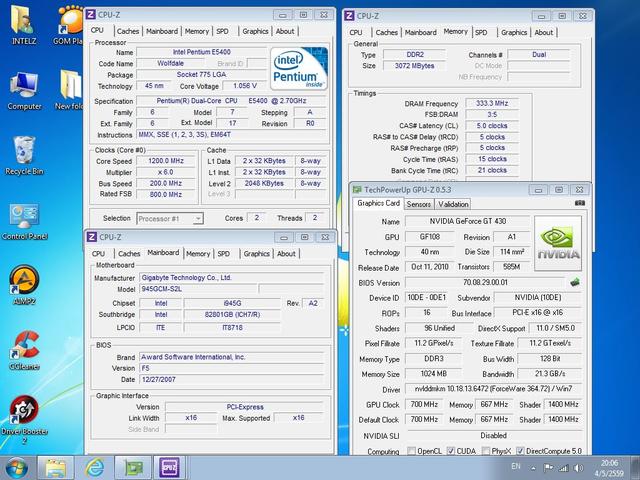640x480 pixels.
Task: Click the network signal tray icon
Action: pyautogui.click(x=563, y=468)
